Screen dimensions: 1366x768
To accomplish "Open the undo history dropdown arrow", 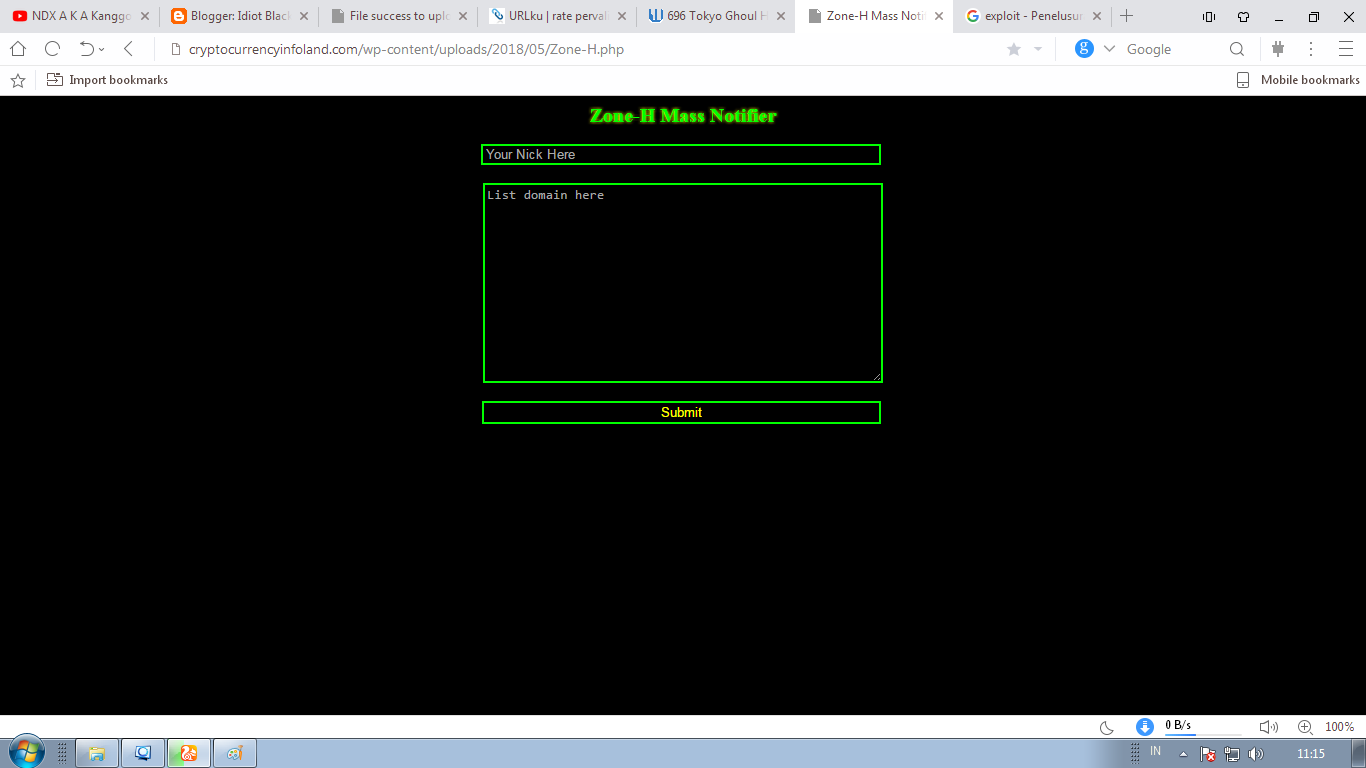I will [x=100, y=48].
